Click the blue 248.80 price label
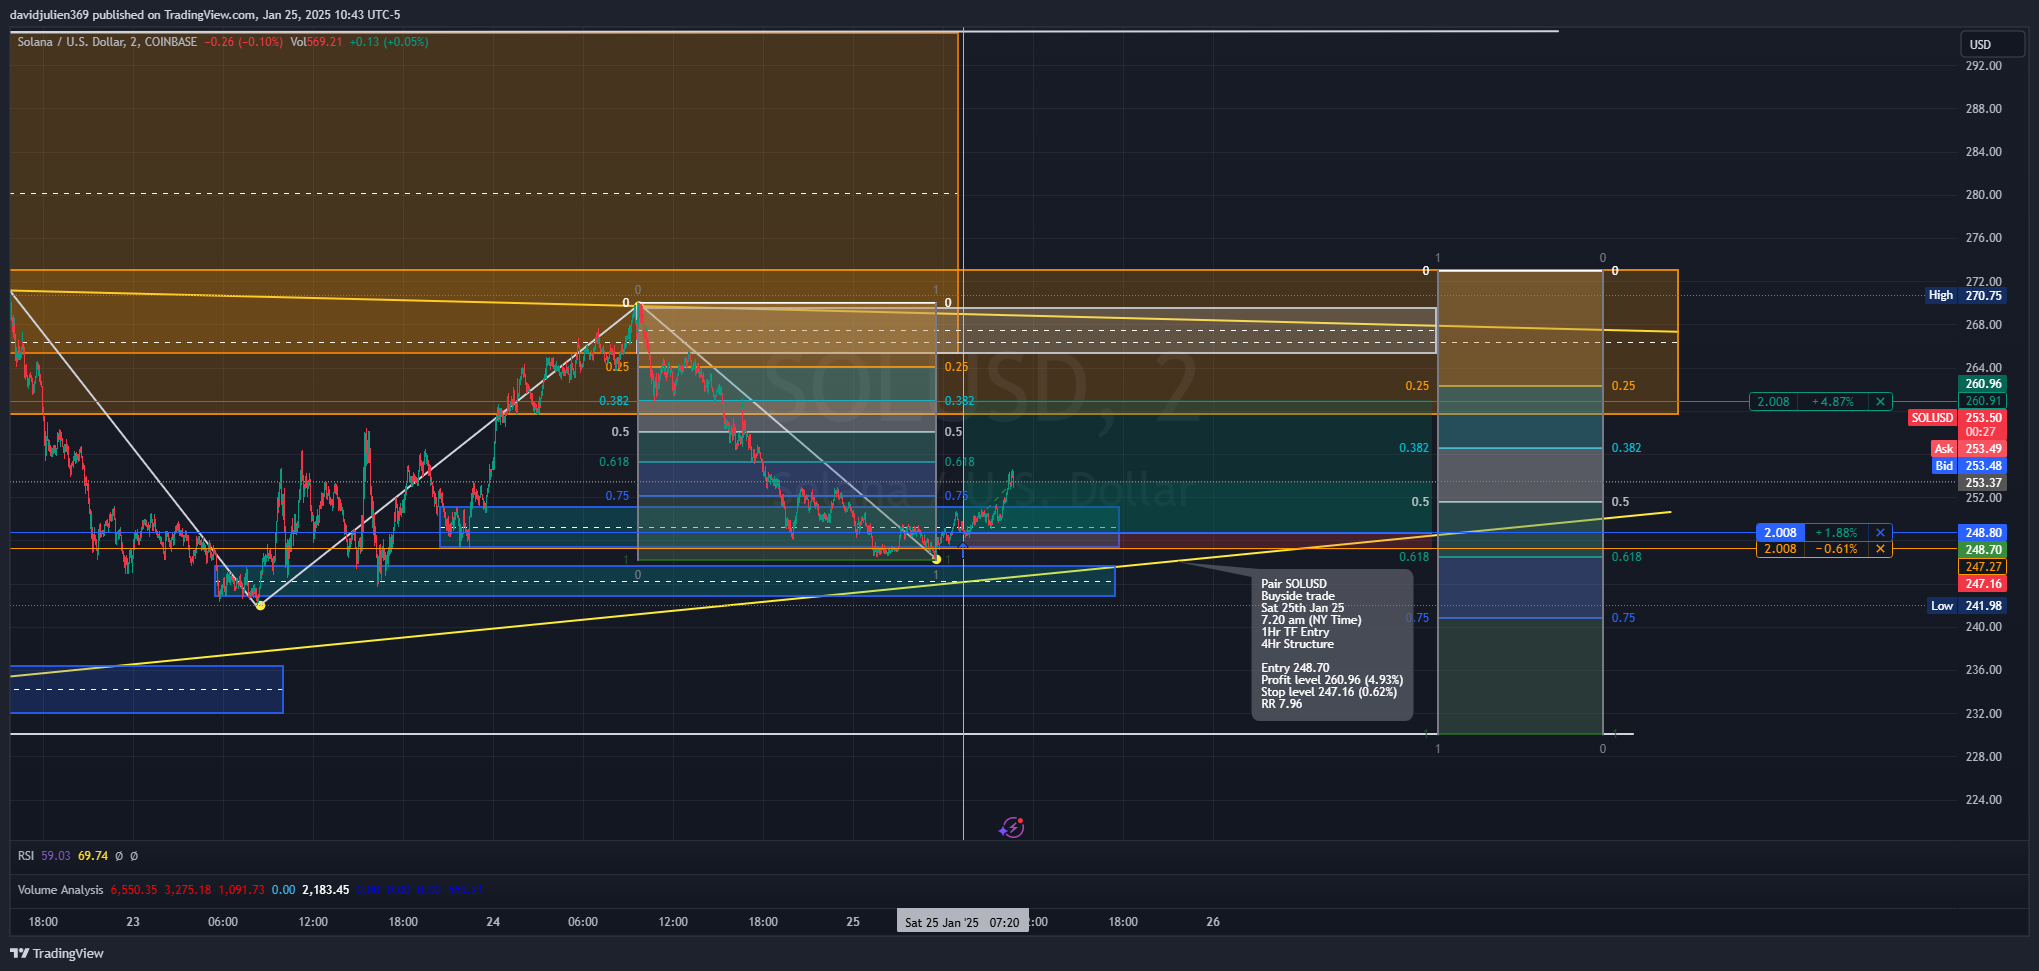 pyautogui.click(x=1983, y=533)
